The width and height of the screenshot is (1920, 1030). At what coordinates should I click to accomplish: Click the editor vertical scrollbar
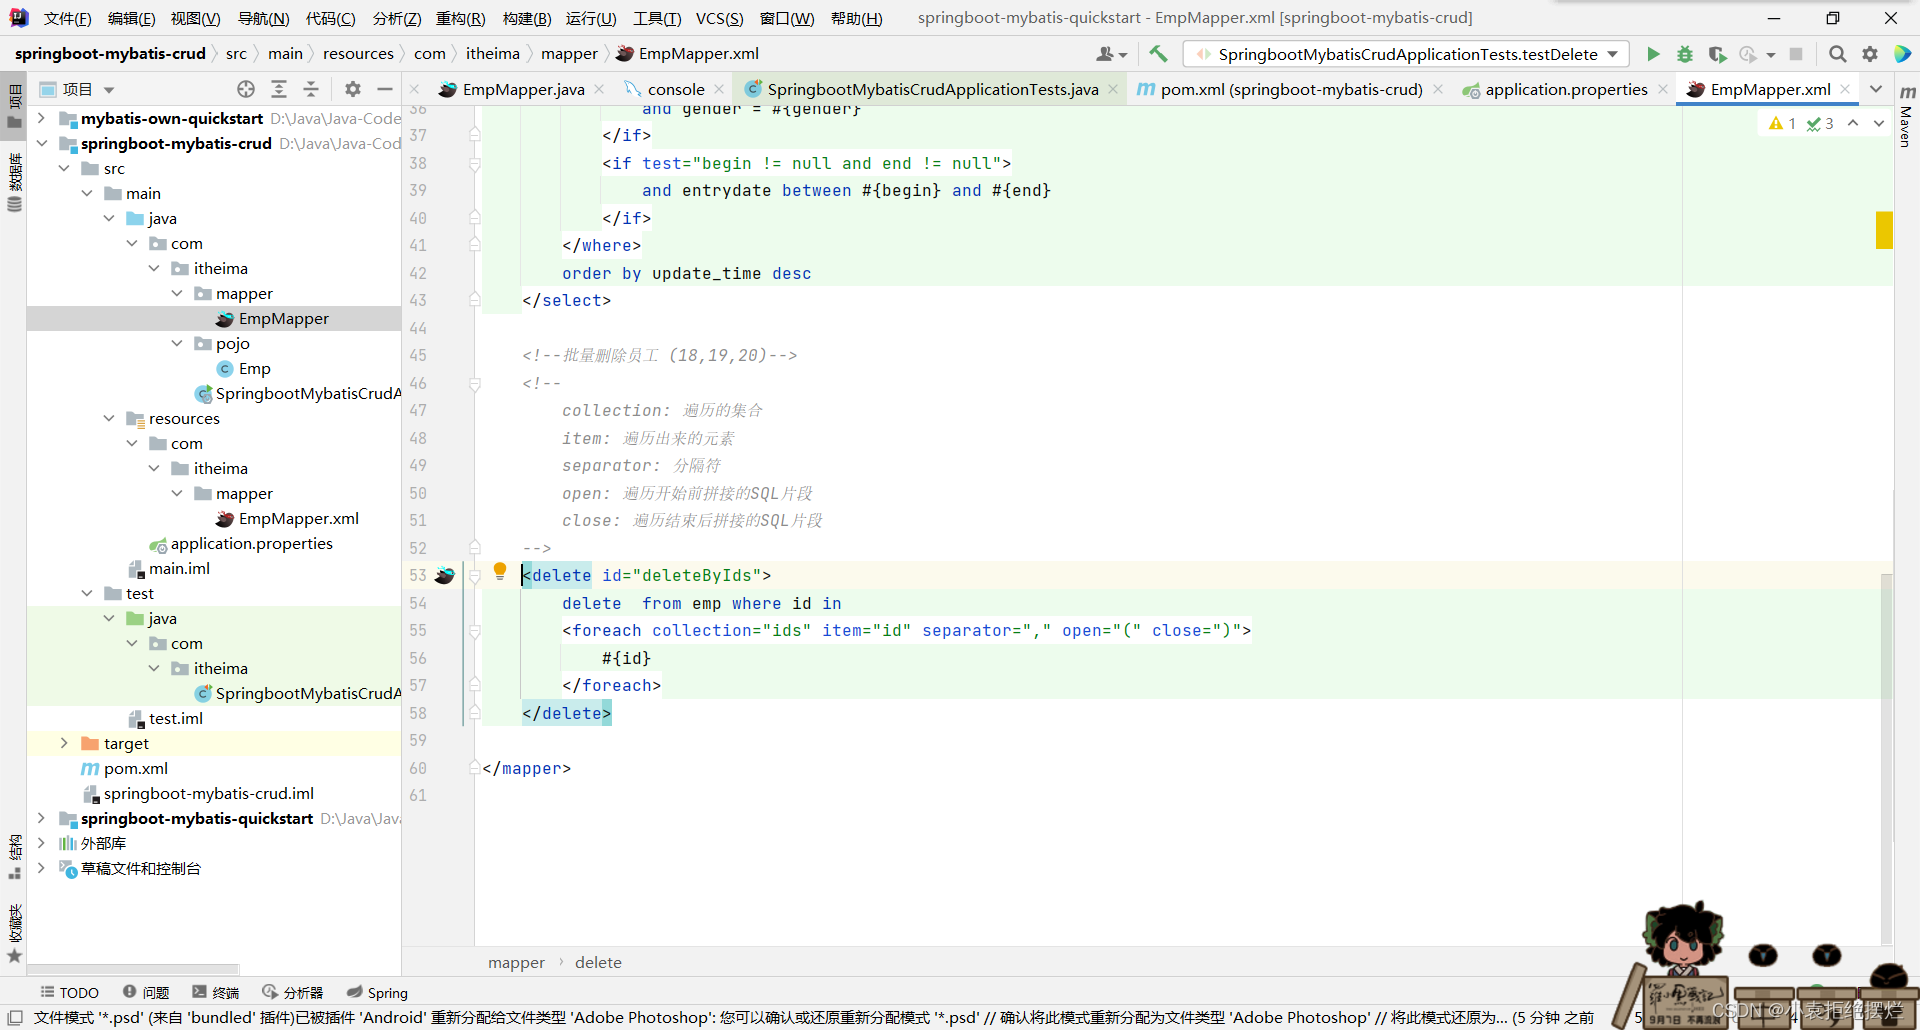point(1886,758)
